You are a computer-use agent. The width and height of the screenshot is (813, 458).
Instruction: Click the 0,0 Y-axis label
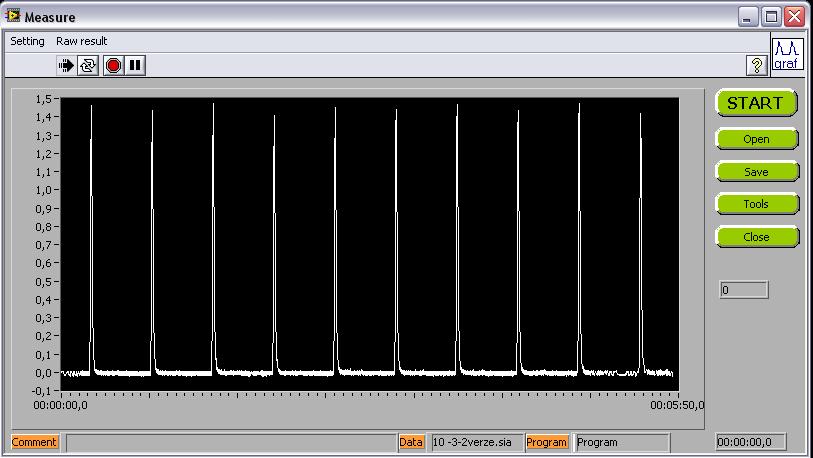coord(44,372)
